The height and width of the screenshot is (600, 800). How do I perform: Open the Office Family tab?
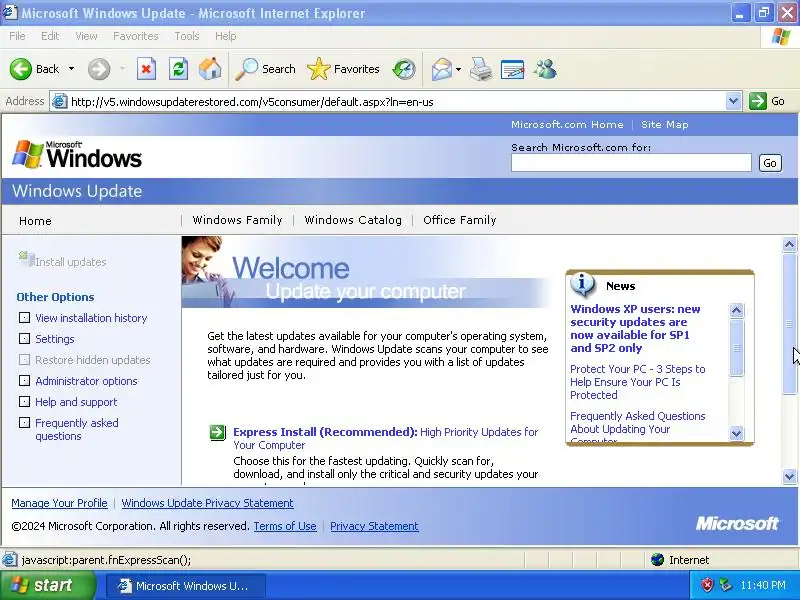(x=460, y=220)
